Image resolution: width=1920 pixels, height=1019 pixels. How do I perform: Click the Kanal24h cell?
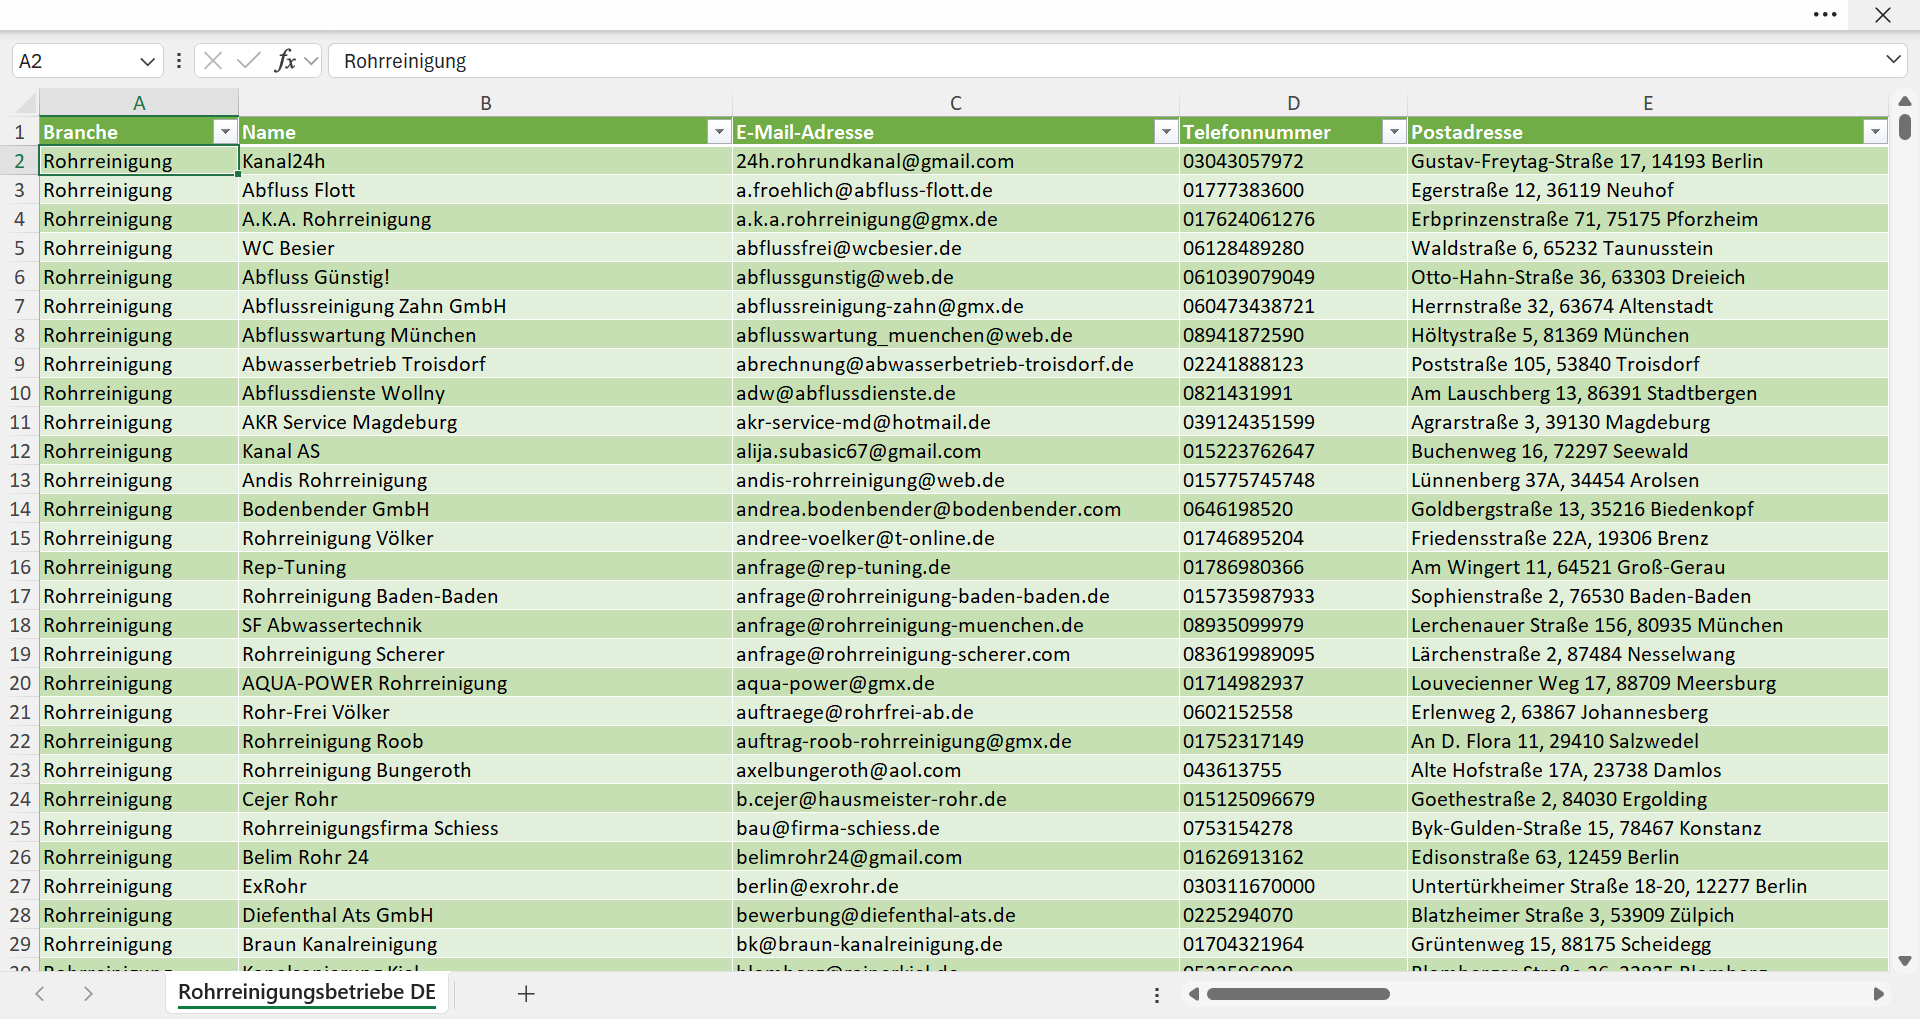(x=485, y=161)
